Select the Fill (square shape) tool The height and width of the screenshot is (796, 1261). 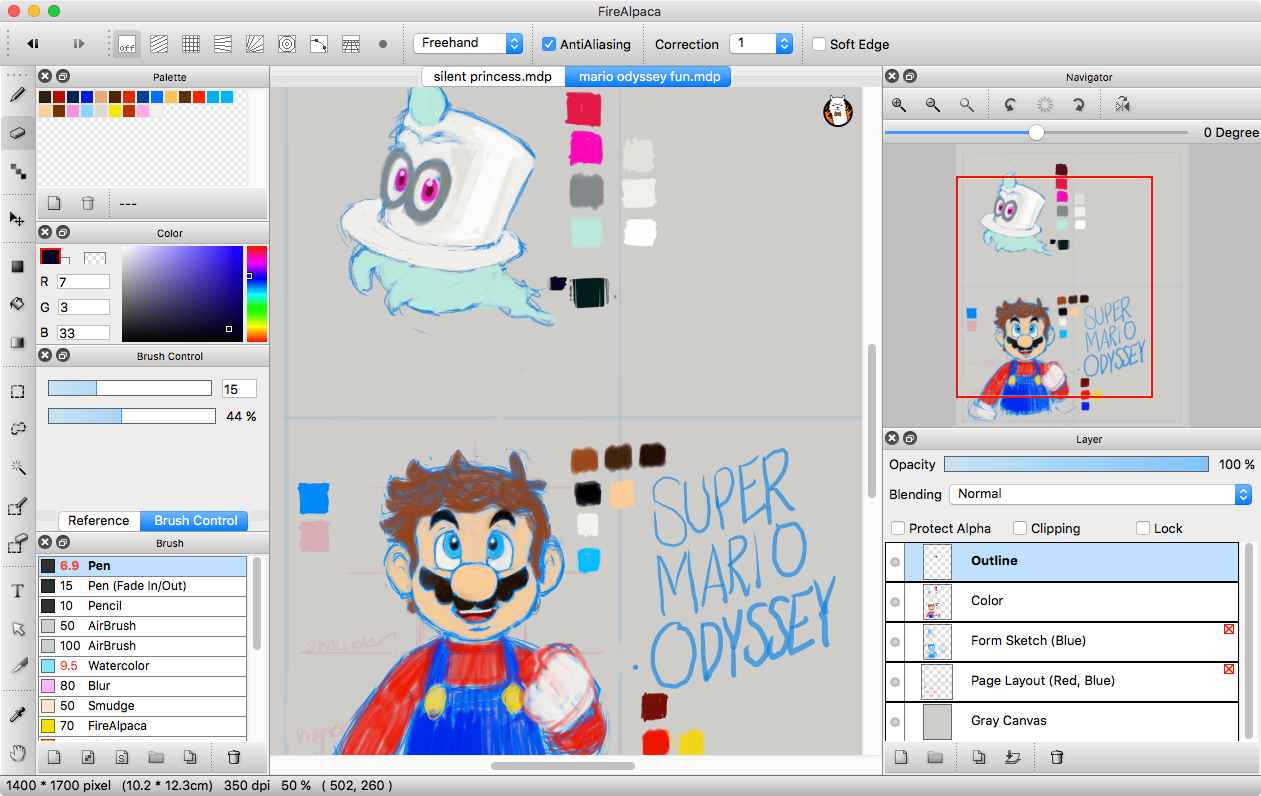[x=17, y=266]
